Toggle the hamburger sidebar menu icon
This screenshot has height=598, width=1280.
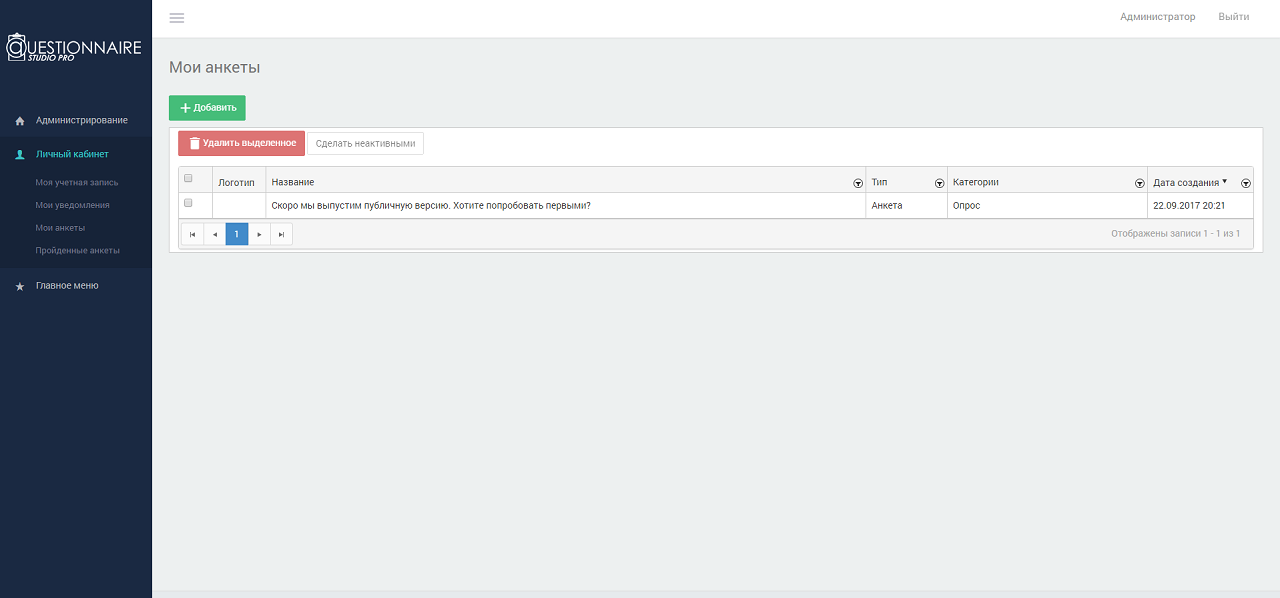(177, 18)
